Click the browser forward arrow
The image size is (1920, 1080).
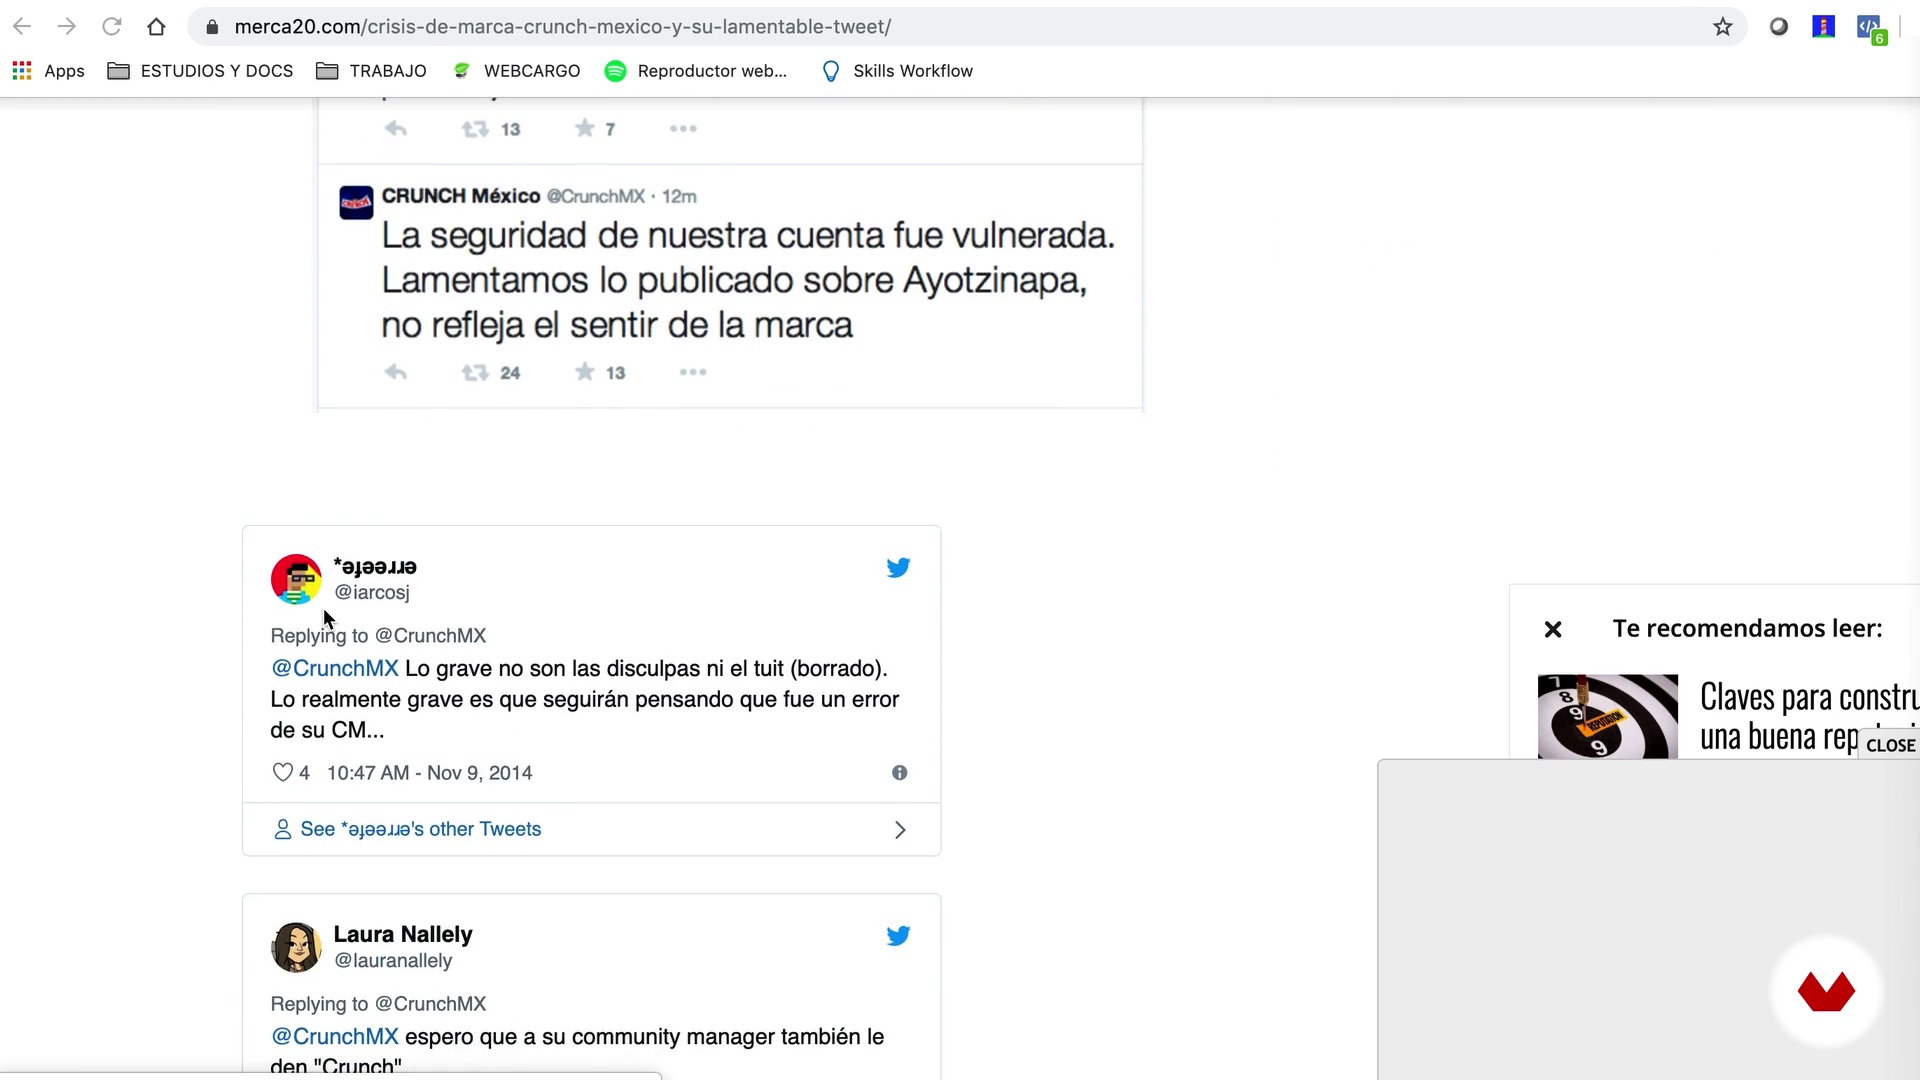click(x=67, y=27)
